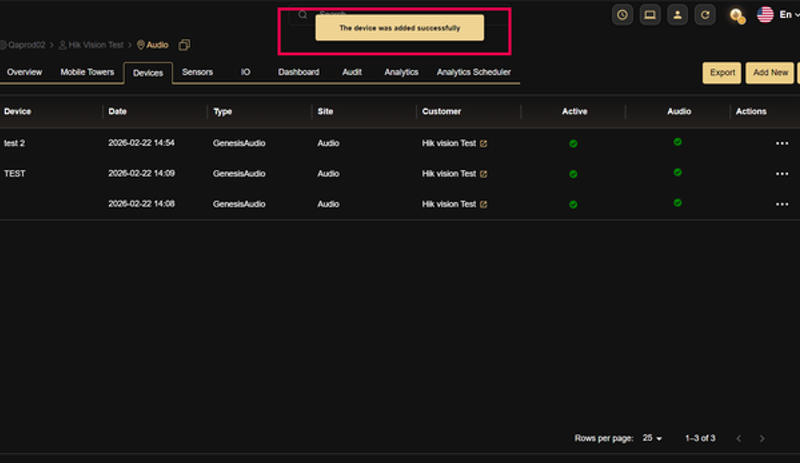This screenshot has width=800, height=463.
Task: Select the Devices tab
Action: 148,73
